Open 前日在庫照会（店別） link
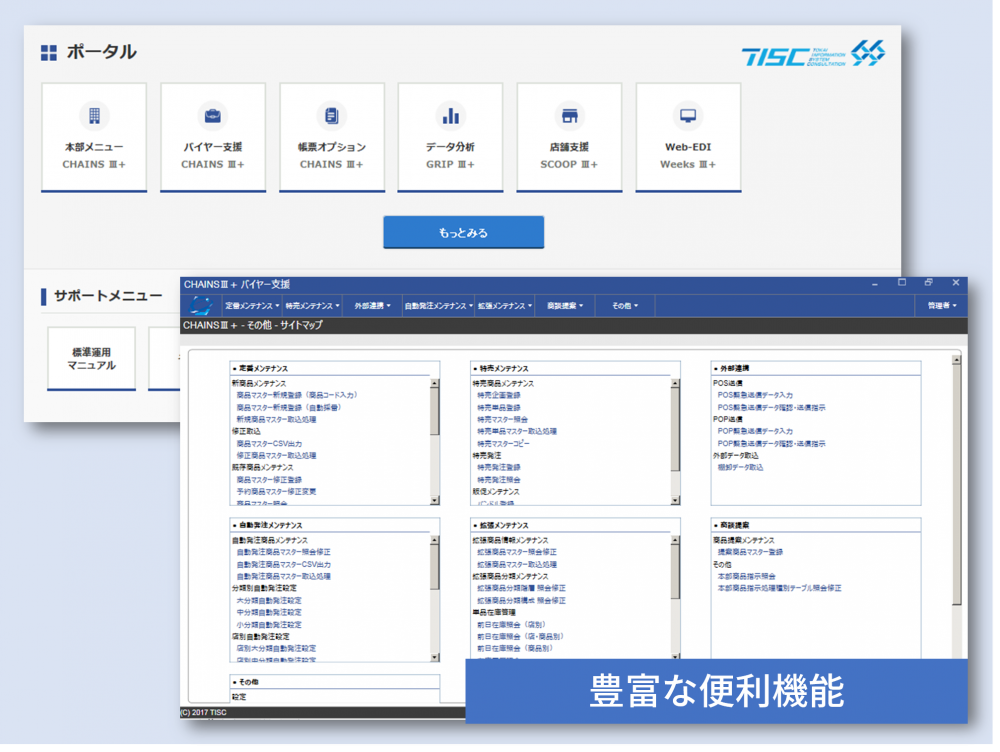 (511, 625)
